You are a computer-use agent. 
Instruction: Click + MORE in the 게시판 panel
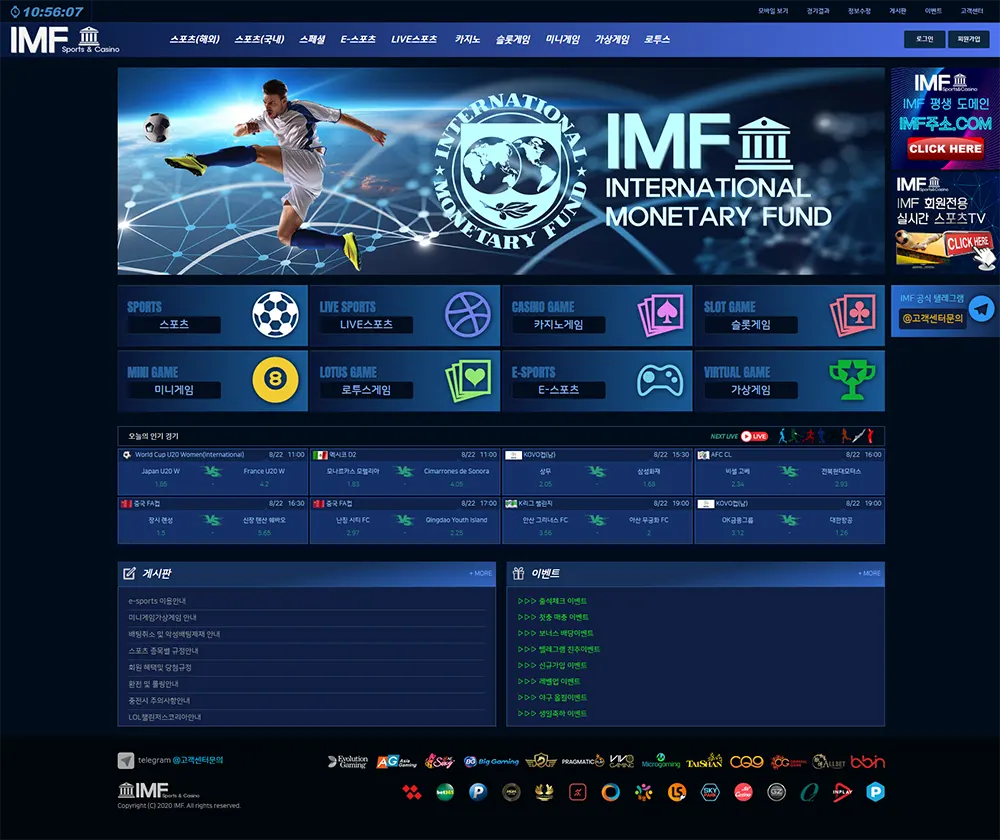(x=480, y=573)
